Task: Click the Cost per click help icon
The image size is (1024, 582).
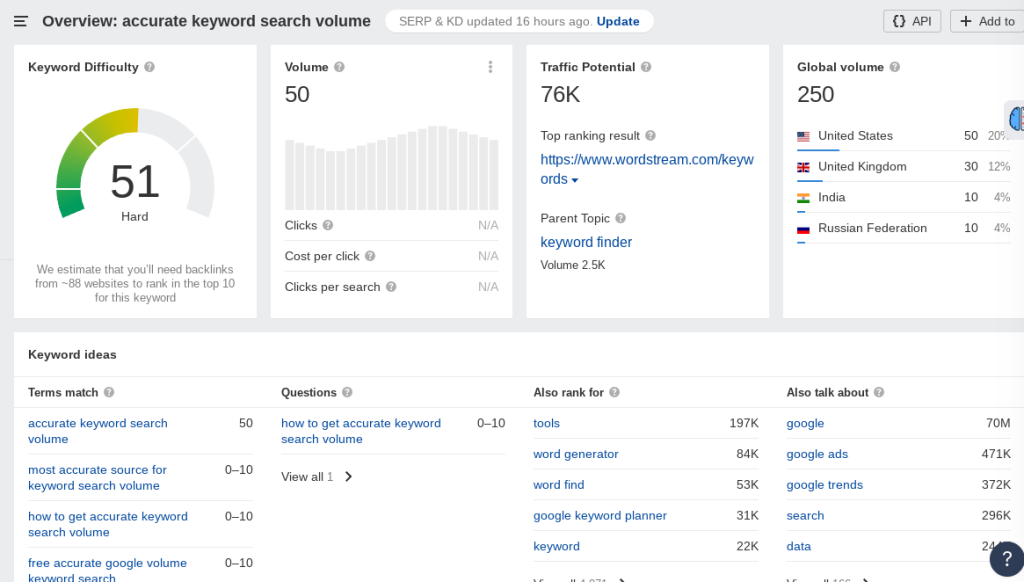Action: point(370,256)
